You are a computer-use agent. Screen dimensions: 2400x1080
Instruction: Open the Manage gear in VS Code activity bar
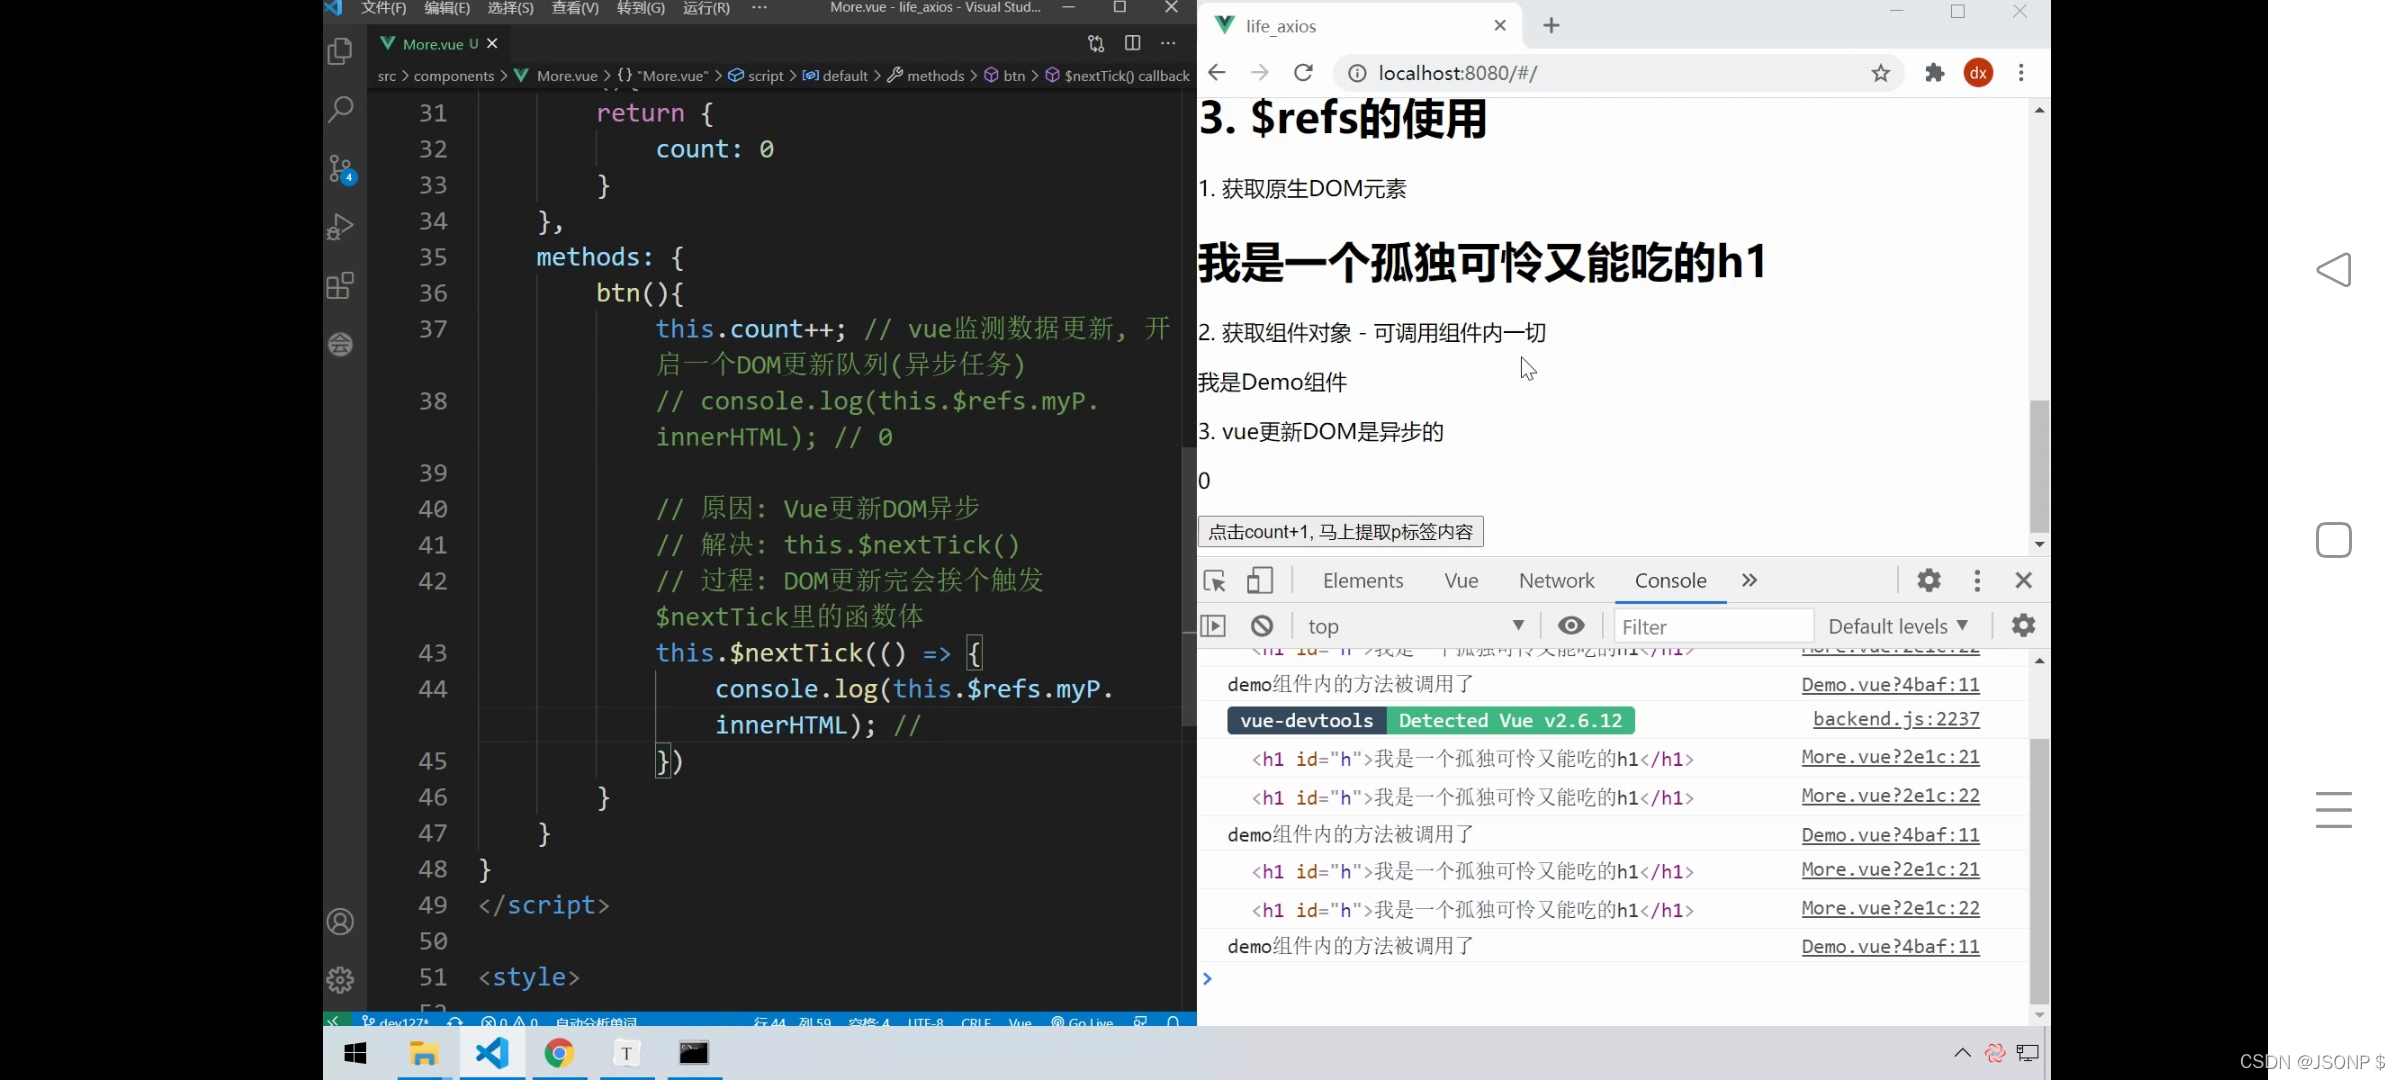tap(340, 979)
